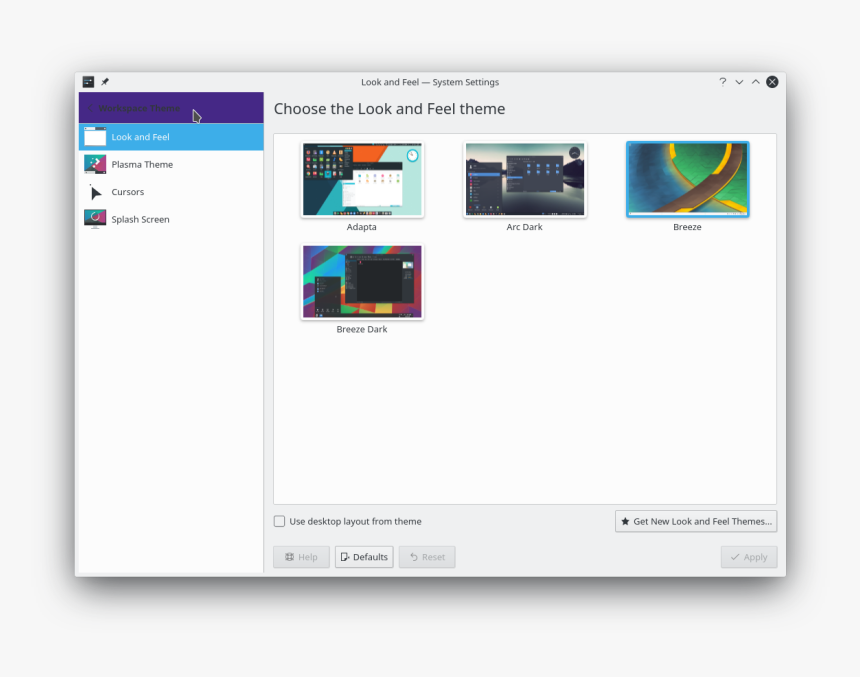Viewport: 860px width, 677px height.
Task: Click the help question-mark icon in titlebar
Action: [x=723, y=82]
